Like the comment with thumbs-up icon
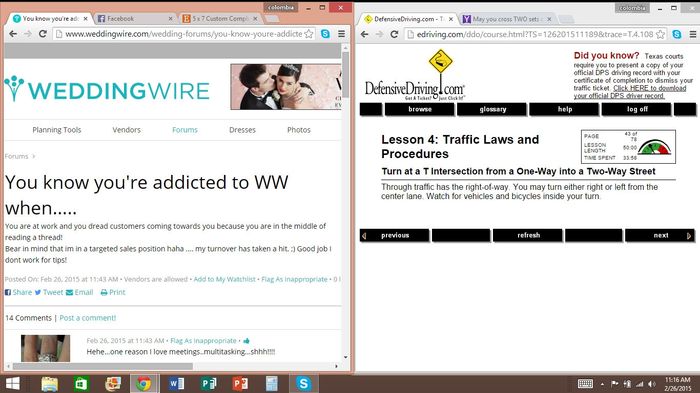 [246, 341]
